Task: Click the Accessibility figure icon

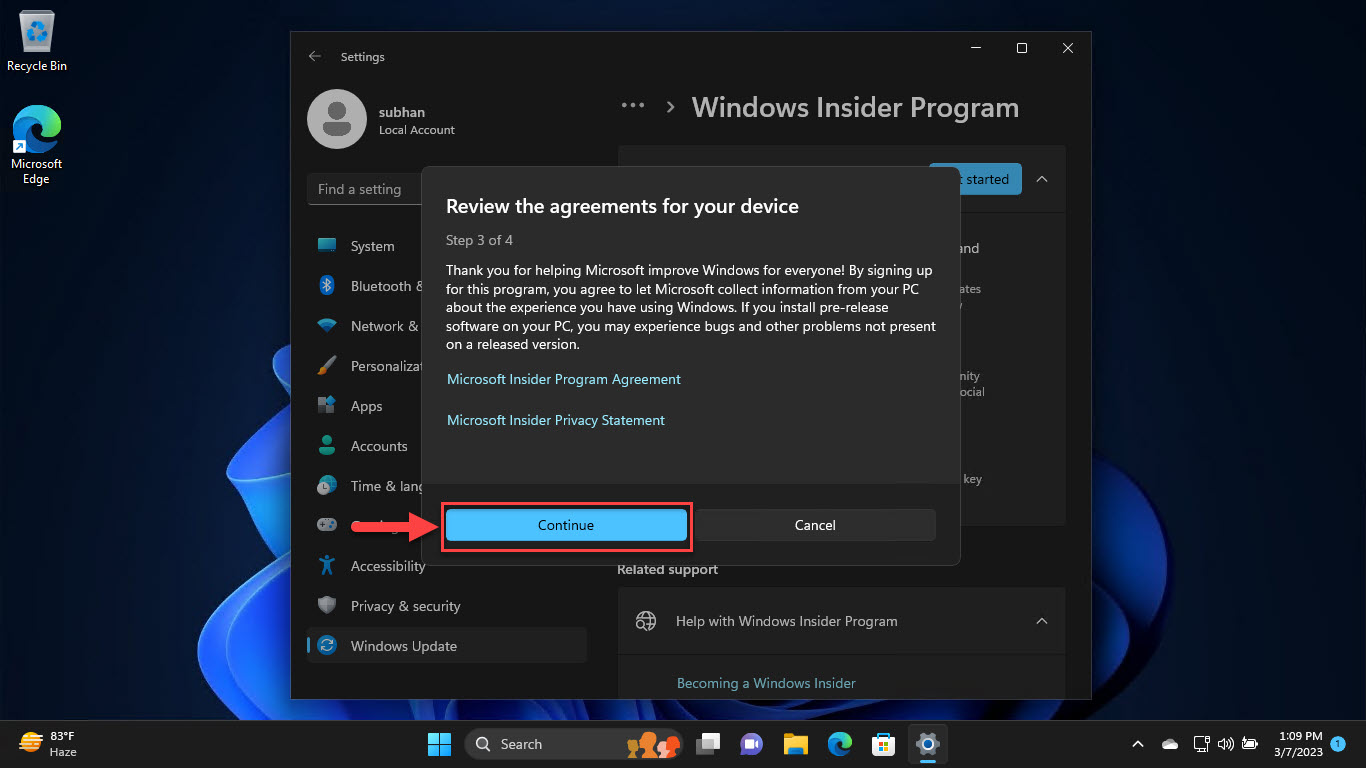Action: tap(327, 566)
